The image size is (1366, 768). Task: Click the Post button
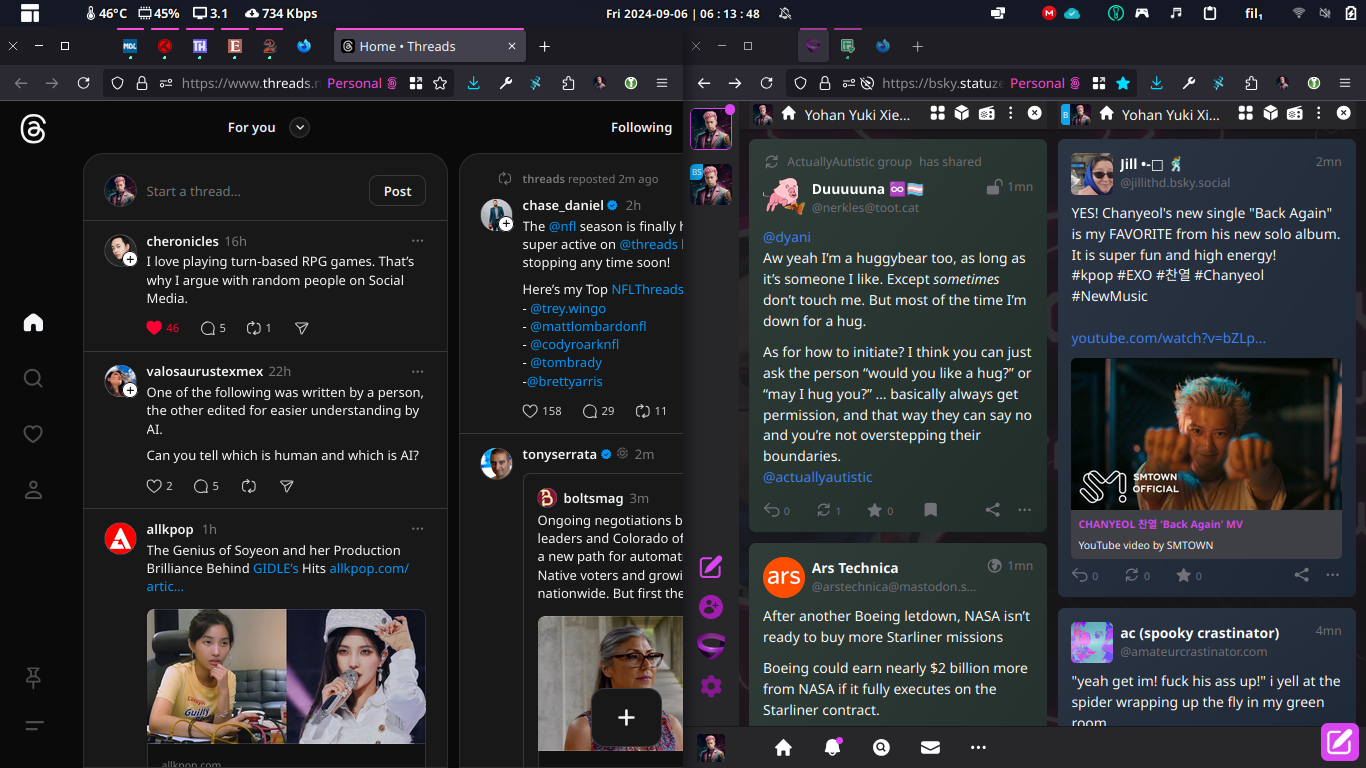tap(397, 191)
